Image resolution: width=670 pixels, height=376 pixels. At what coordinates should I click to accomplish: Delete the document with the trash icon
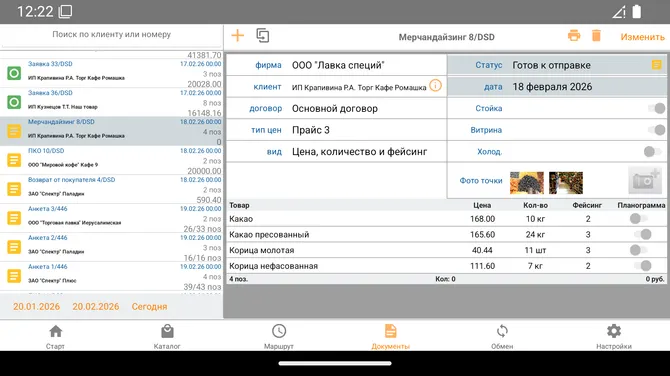596,35
